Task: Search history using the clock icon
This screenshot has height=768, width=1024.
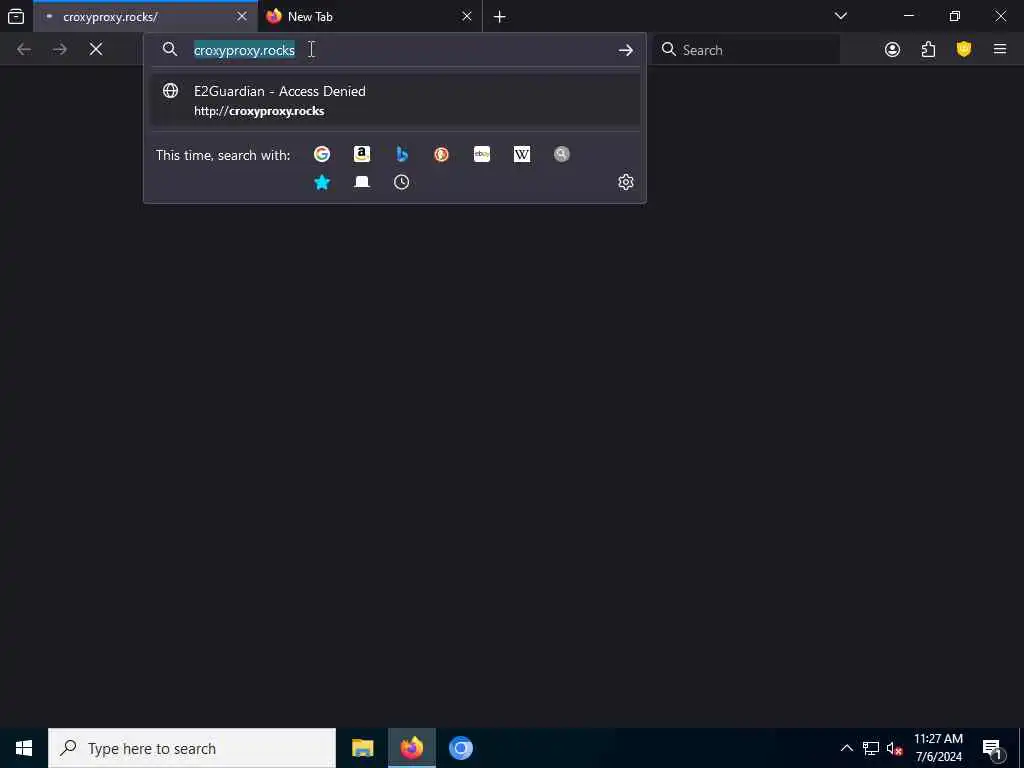Action: pyautogui.click(x=402, y=182)
